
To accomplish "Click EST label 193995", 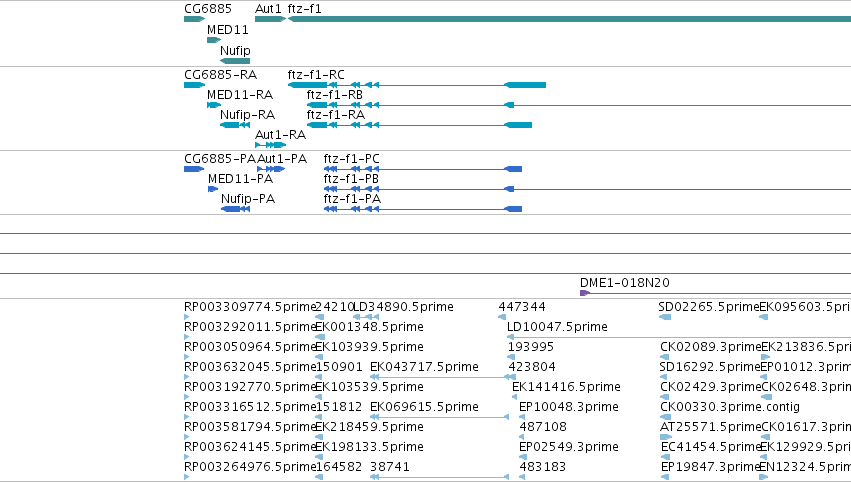I will tap(530, 347).
